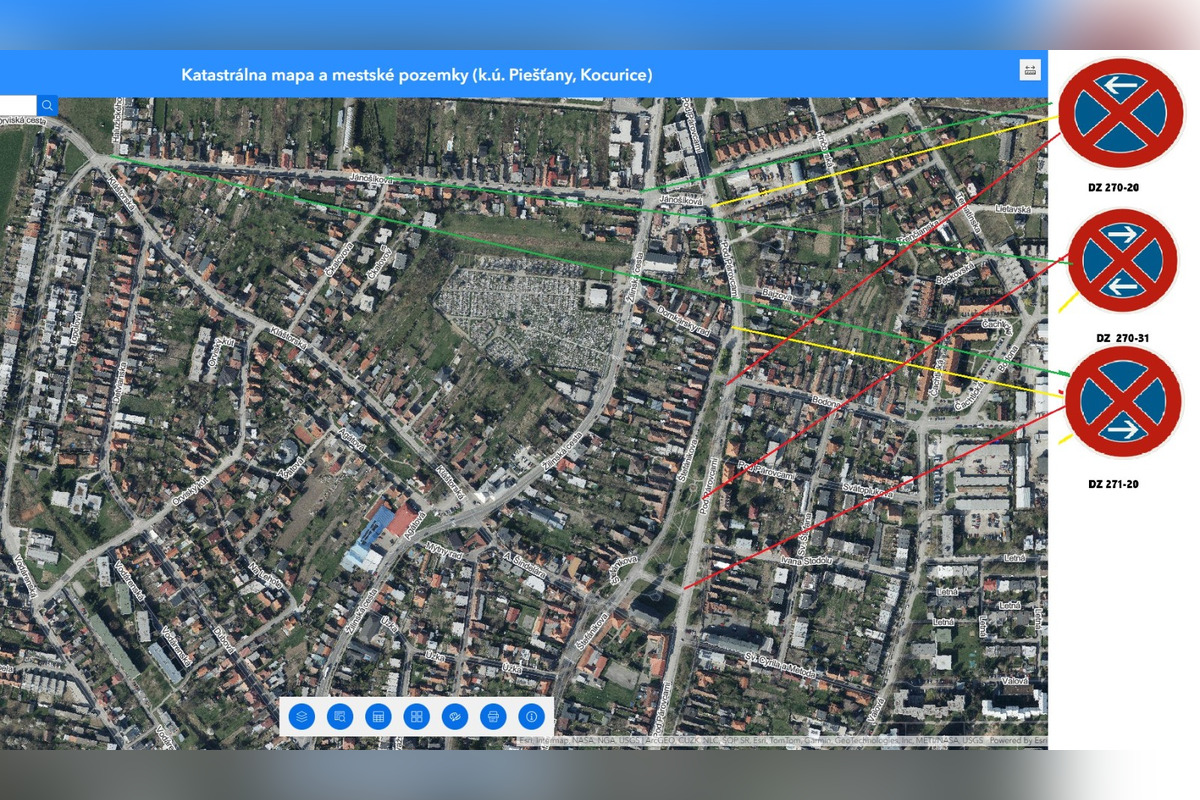1200x800 pixels.
Task: Open the attribute table widget
Action: [x=376, y=715]
